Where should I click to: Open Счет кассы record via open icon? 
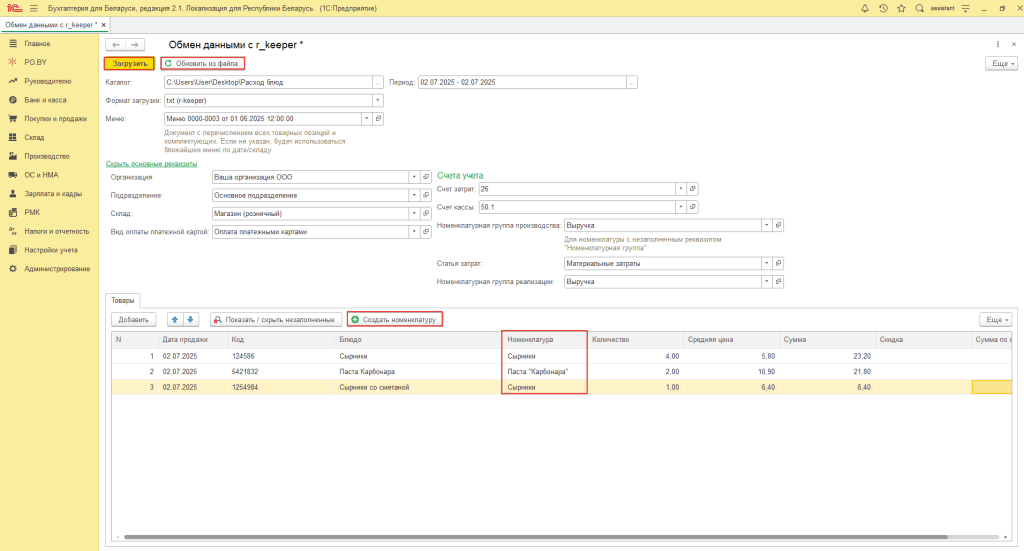[x=692, y=207]
